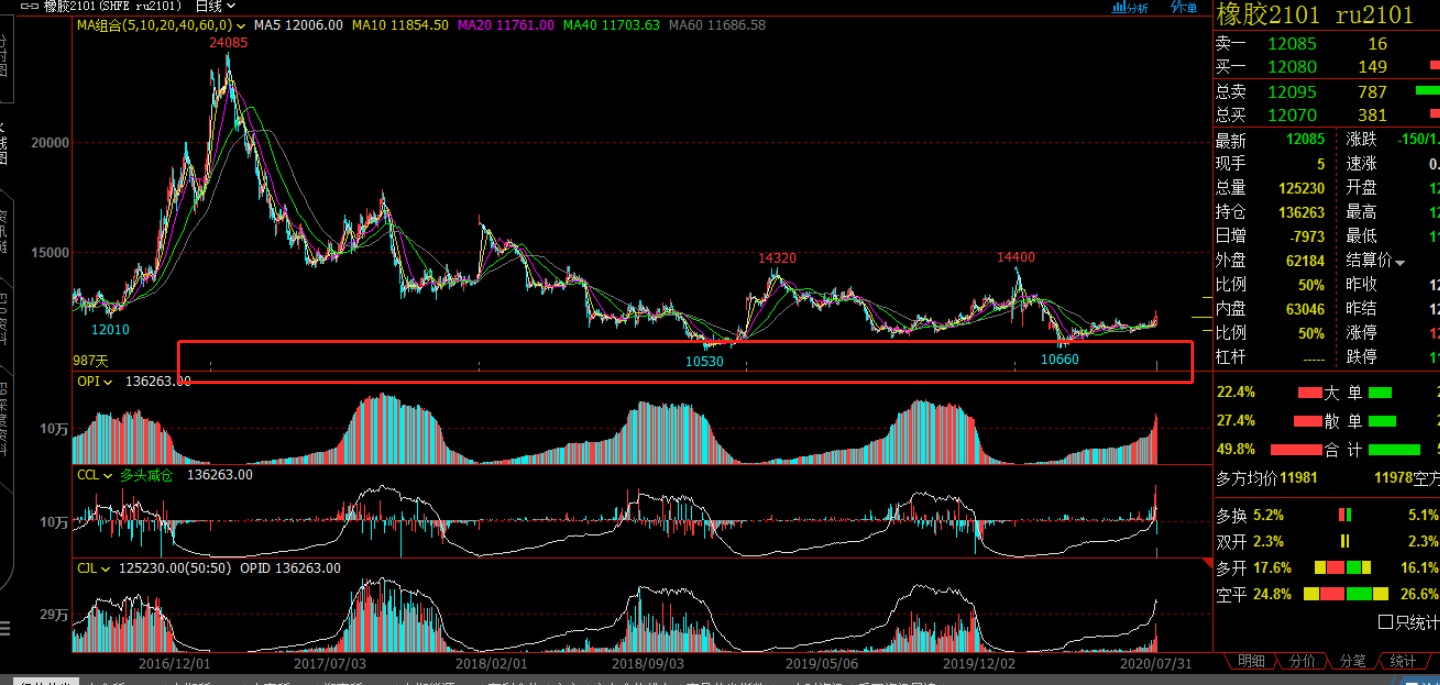This screenshot has width=1440, height=685.
Task: Switch to the 分价 tab
Action: [1301, 661]
